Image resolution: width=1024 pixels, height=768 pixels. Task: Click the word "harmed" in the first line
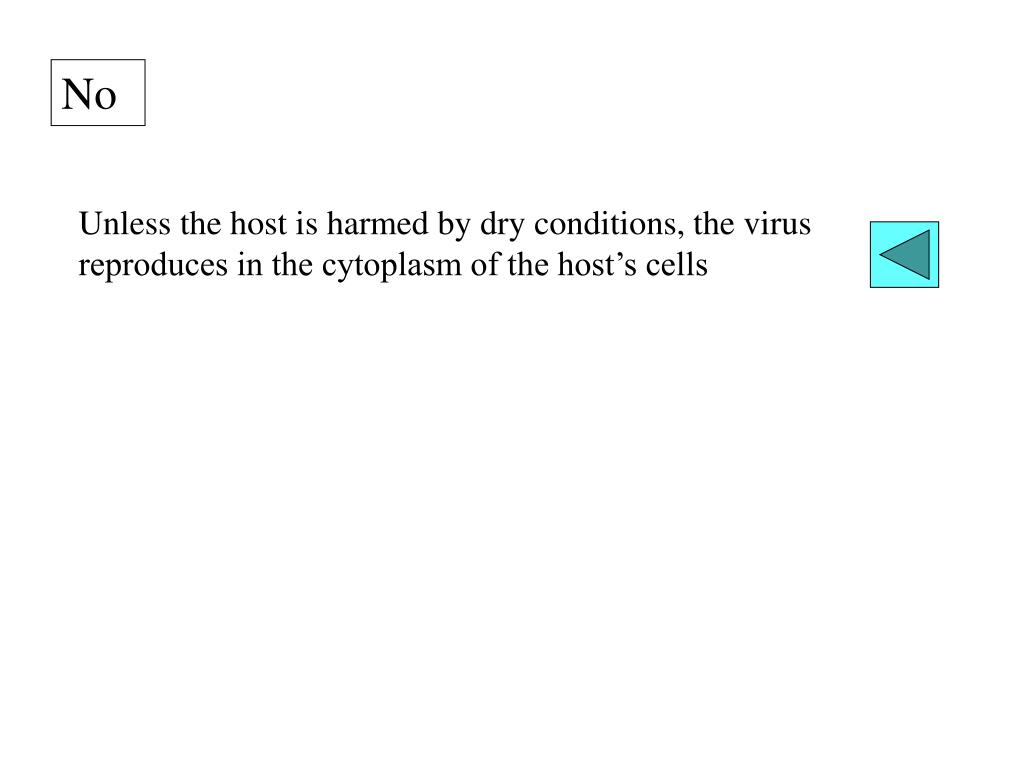click(x=377, y=223)
